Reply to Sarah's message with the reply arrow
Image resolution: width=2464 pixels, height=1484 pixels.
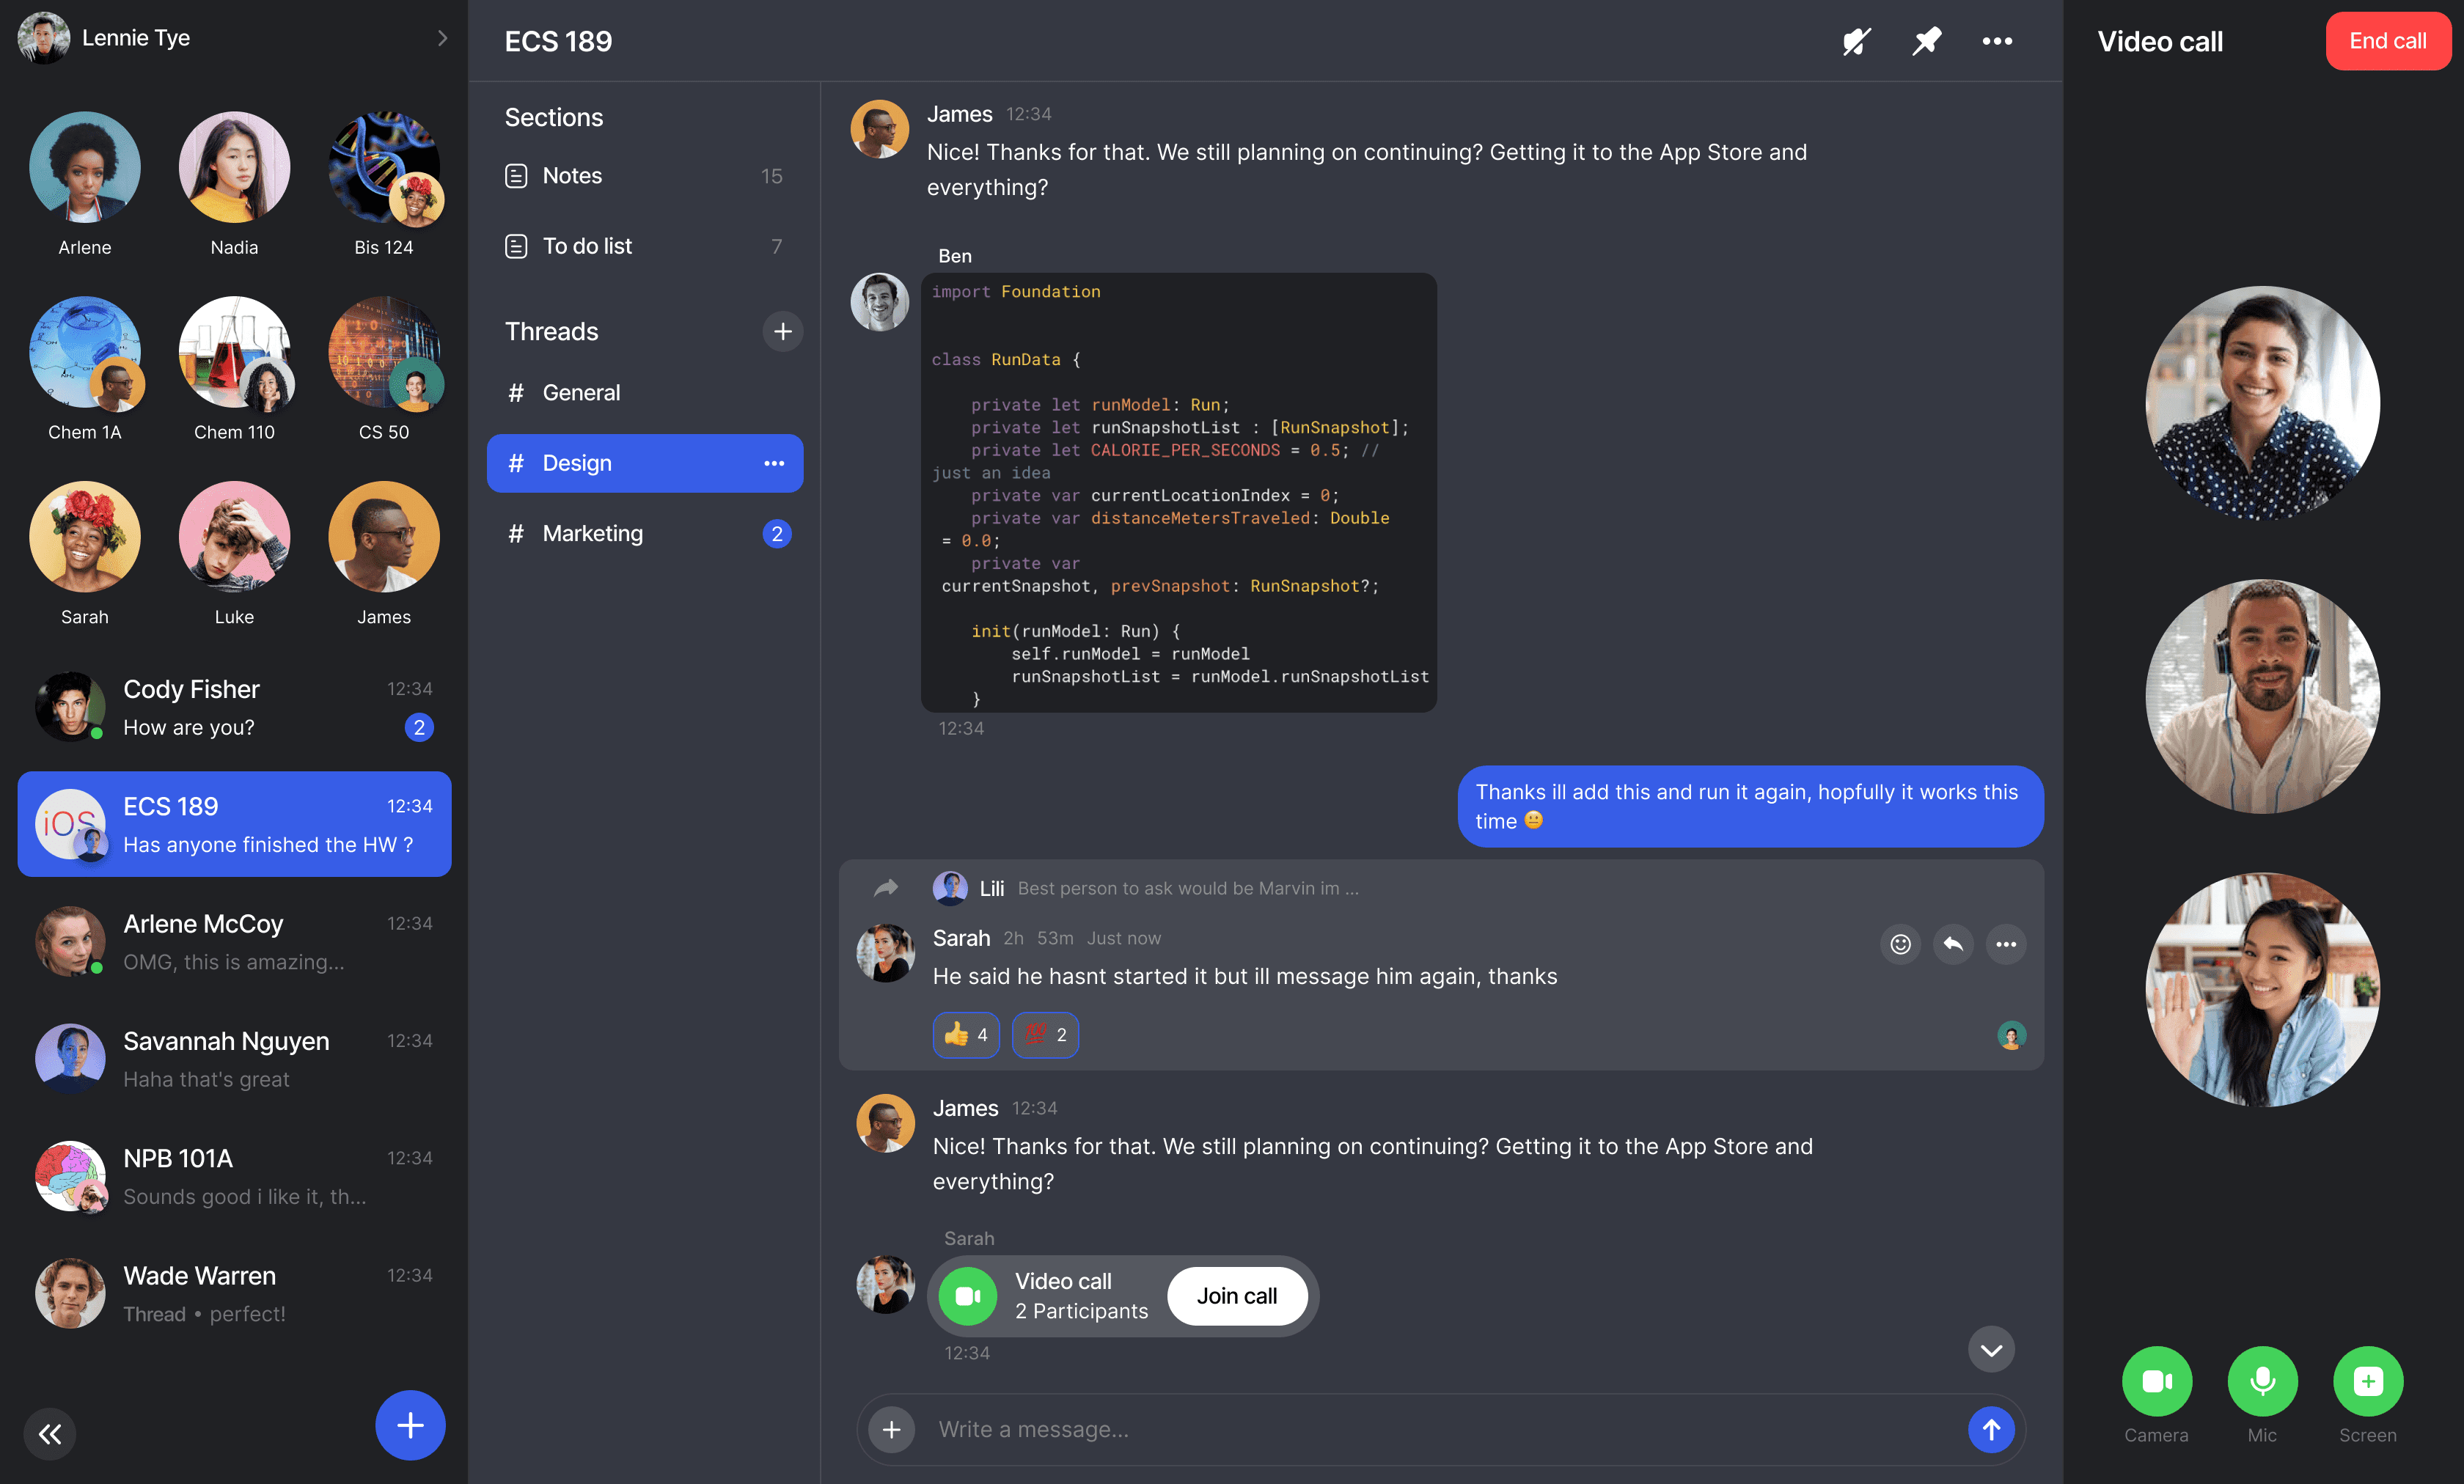click(1953, 944)
